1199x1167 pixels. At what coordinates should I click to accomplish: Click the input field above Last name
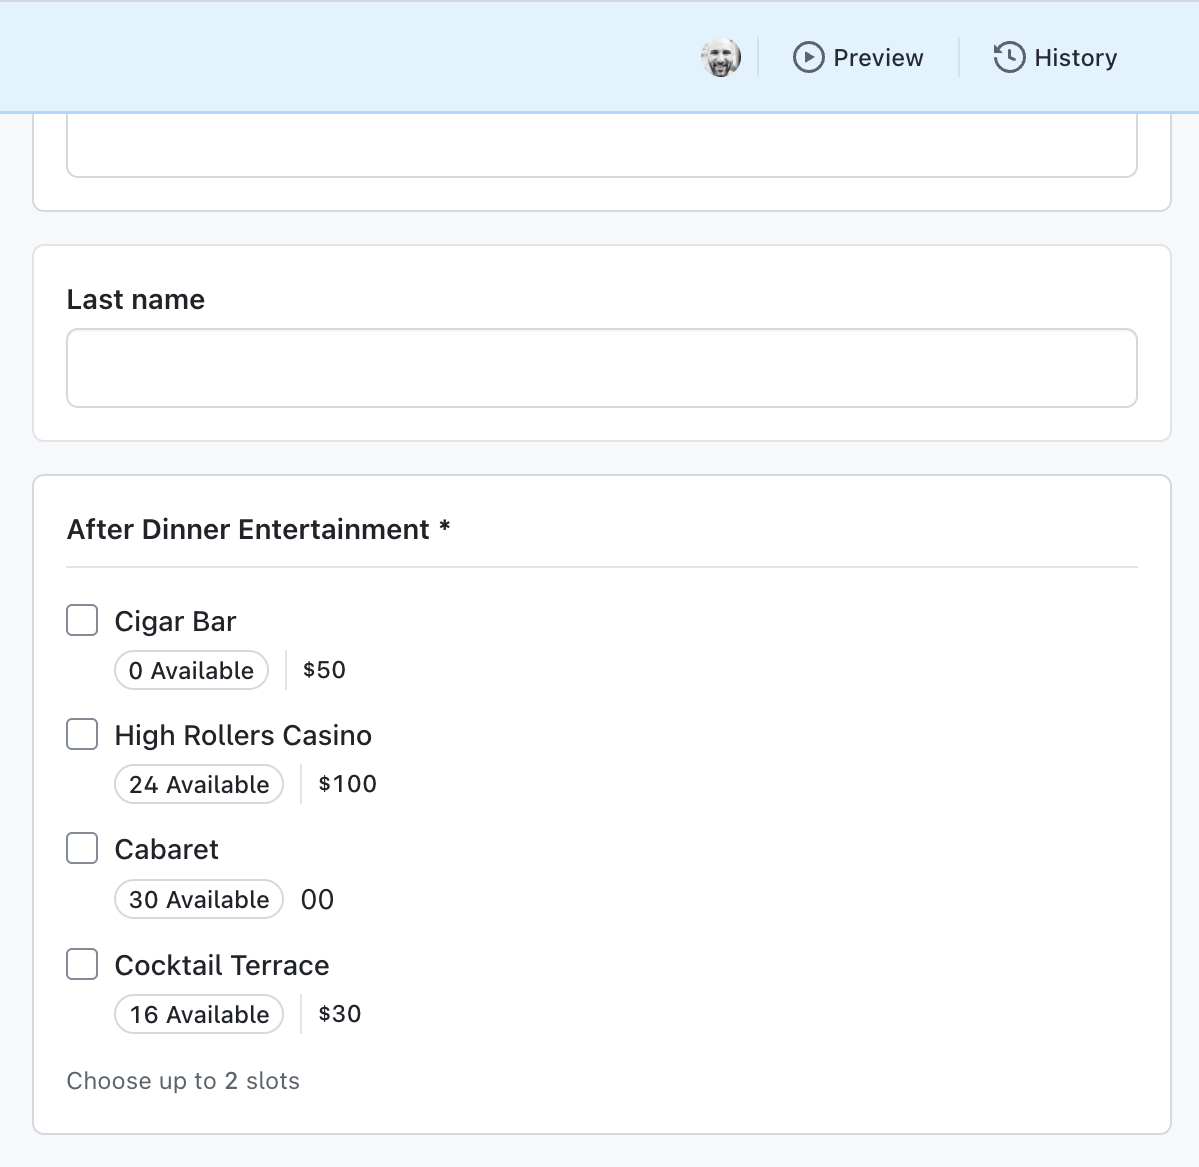(x=602, y=145)
